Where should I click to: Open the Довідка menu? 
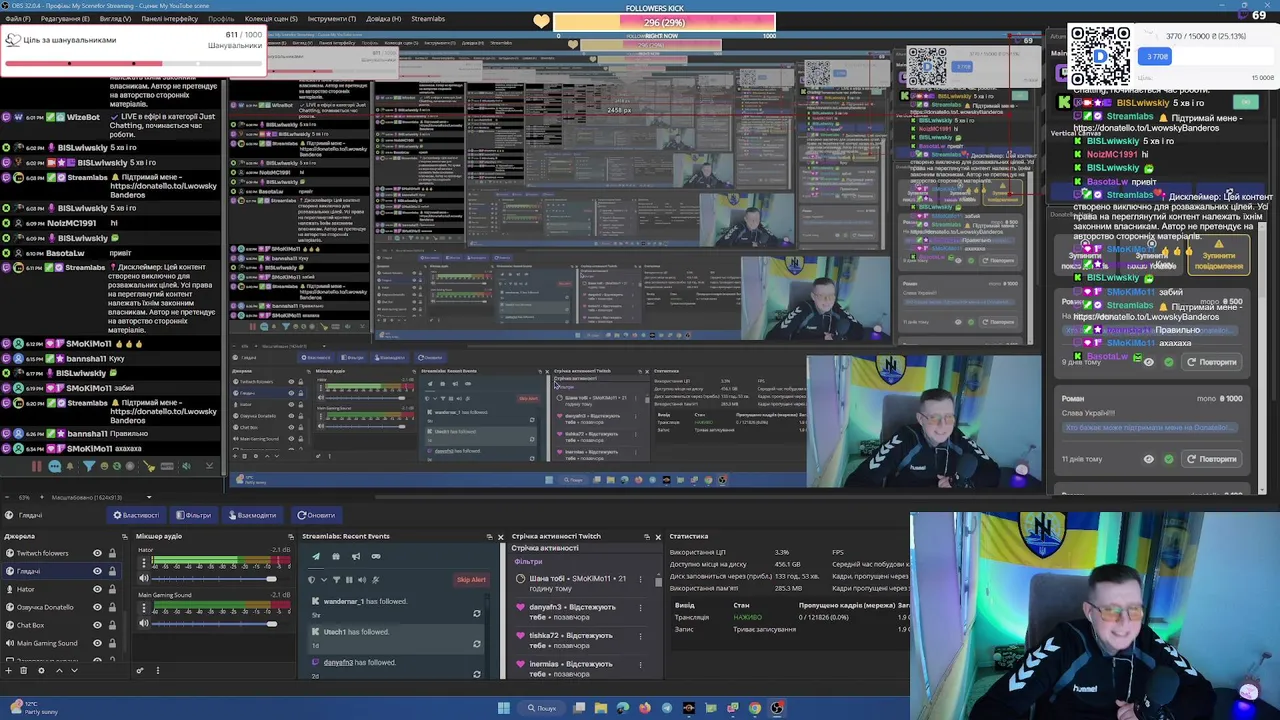click(383, 19)
